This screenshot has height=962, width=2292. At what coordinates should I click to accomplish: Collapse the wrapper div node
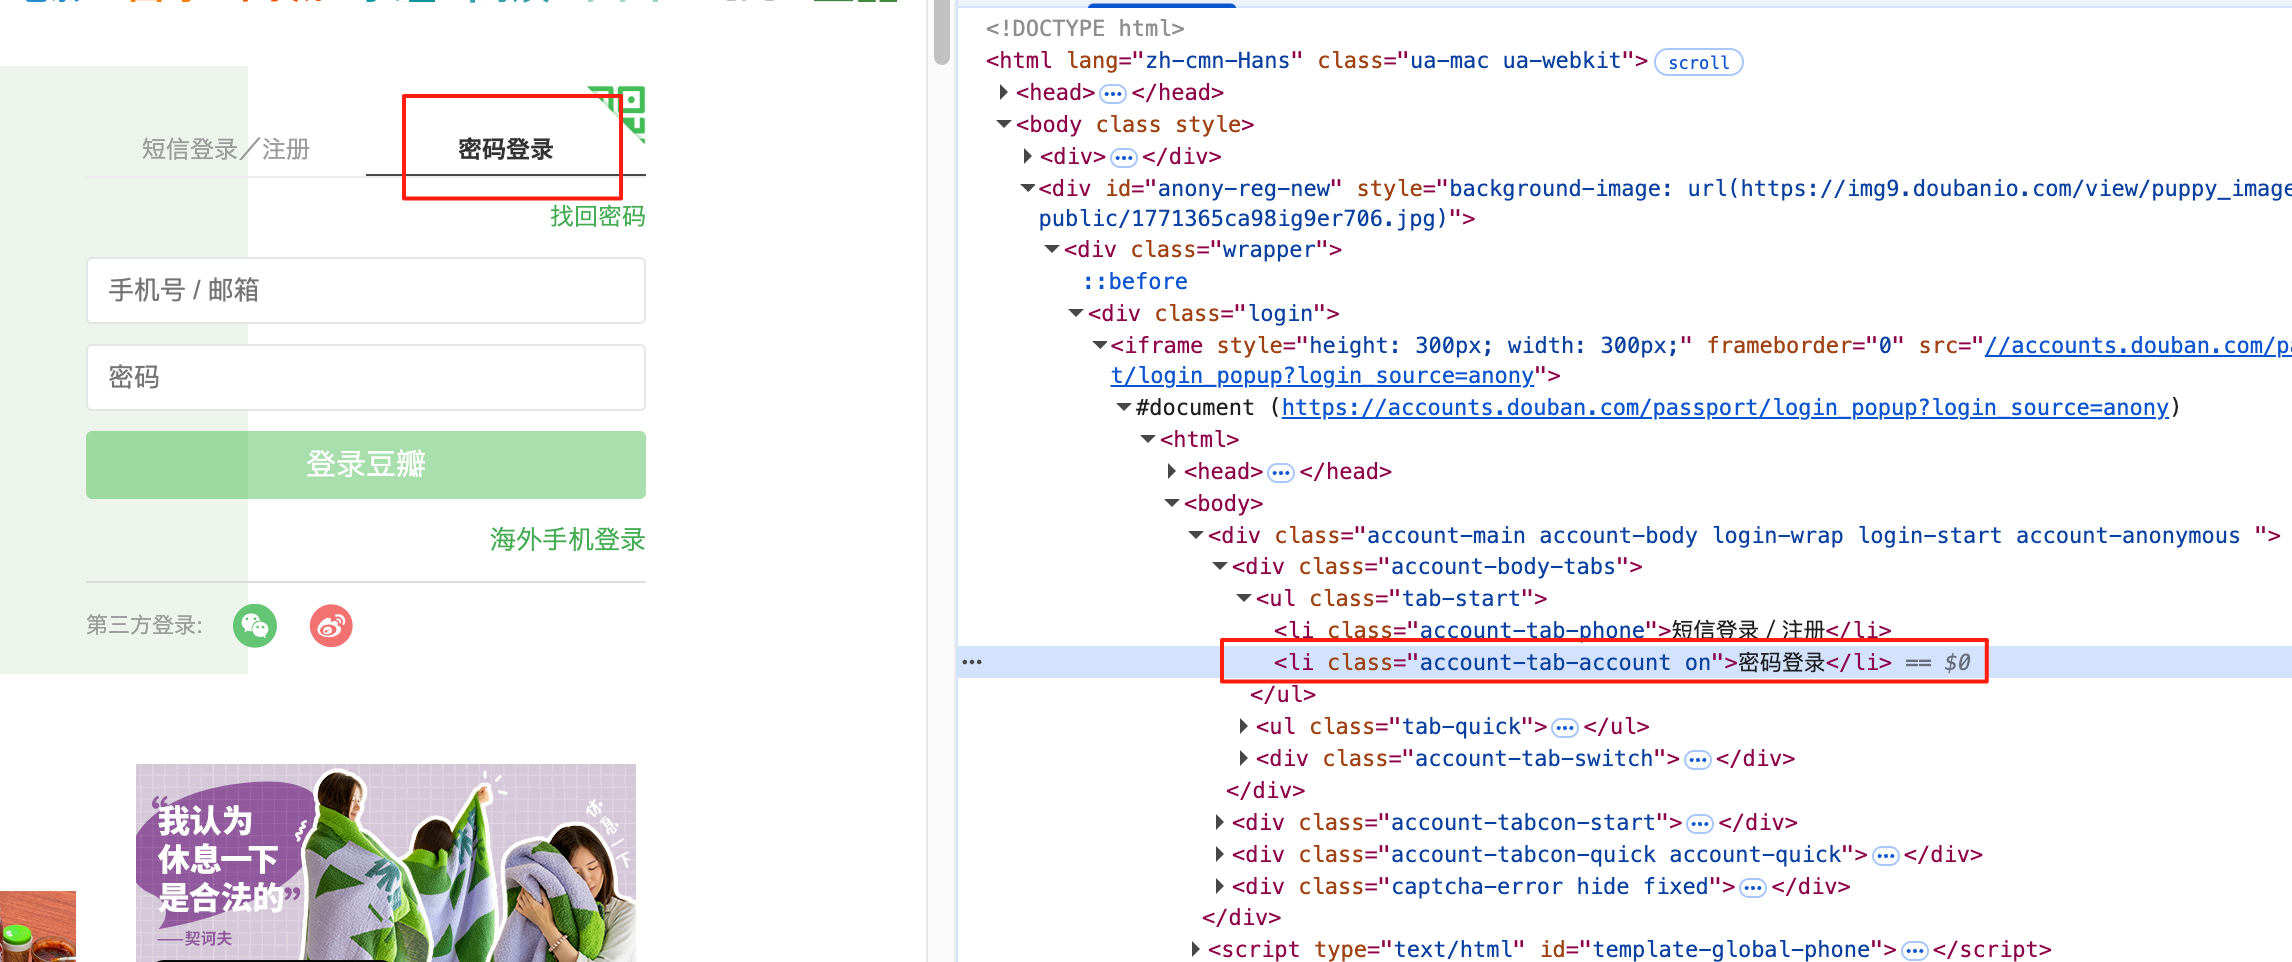coord(1052,249)
